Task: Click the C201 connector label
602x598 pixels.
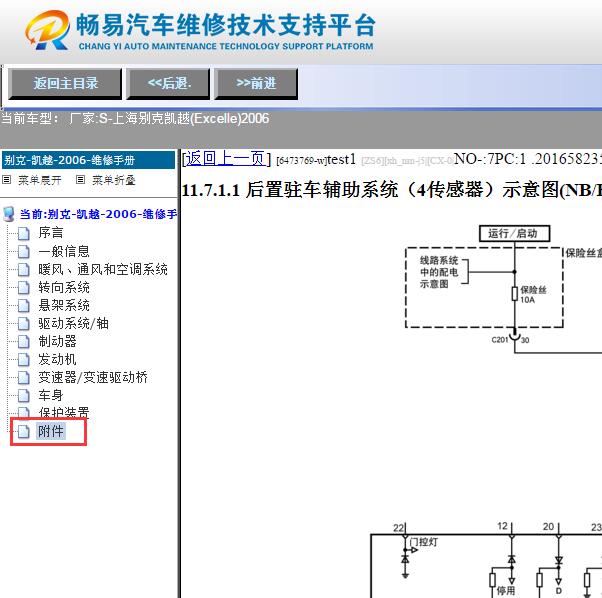Action: pyautogui.click(x=499, y=340)
